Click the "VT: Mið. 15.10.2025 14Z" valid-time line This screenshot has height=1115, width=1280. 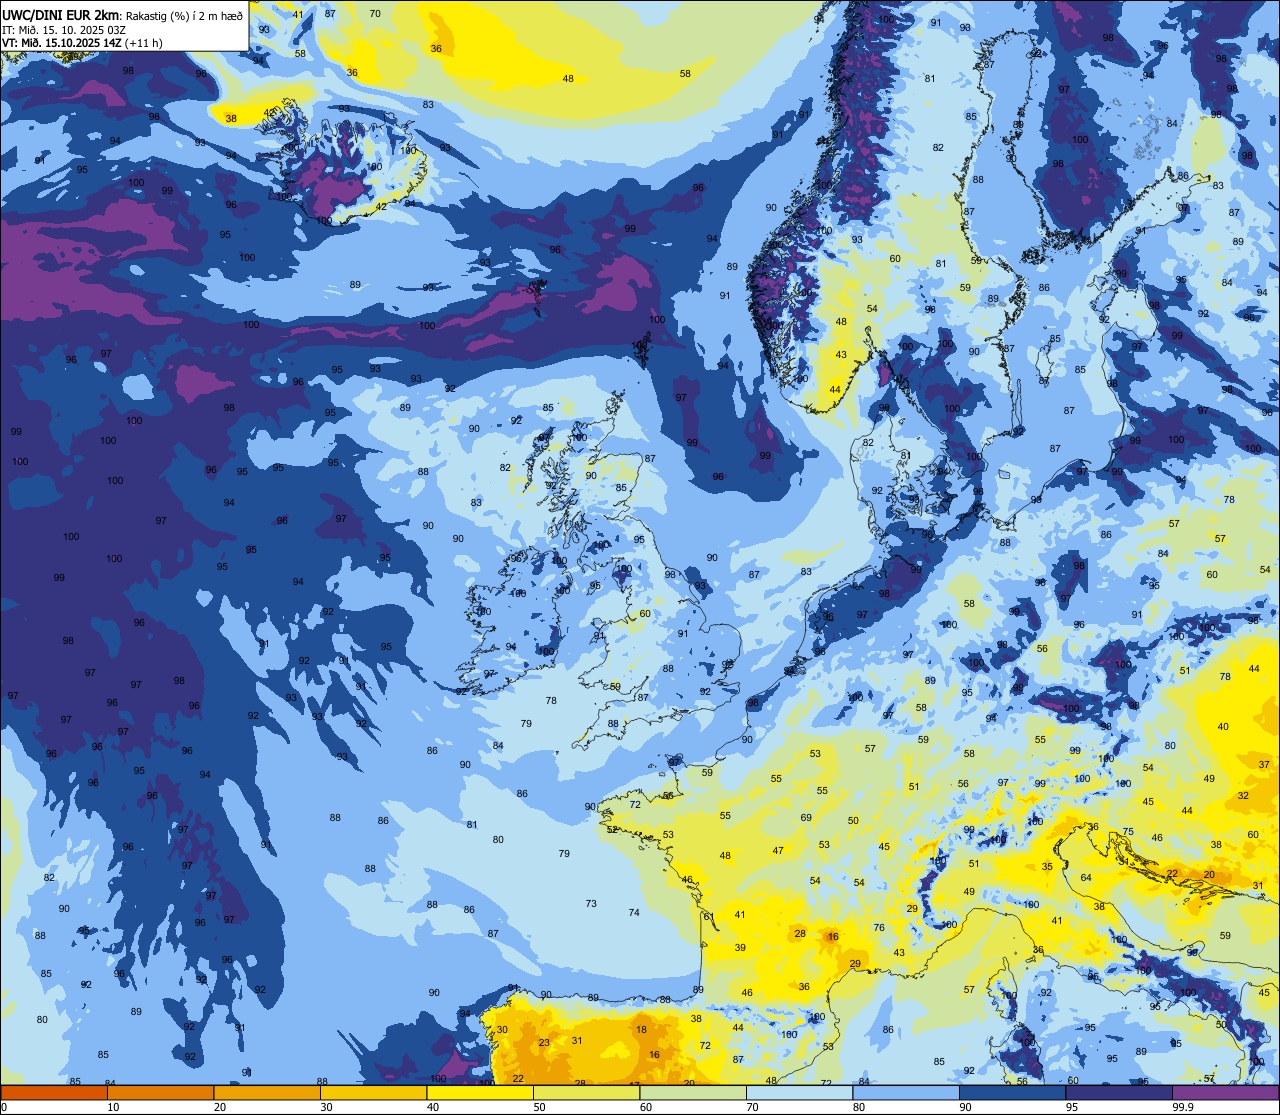61,43
